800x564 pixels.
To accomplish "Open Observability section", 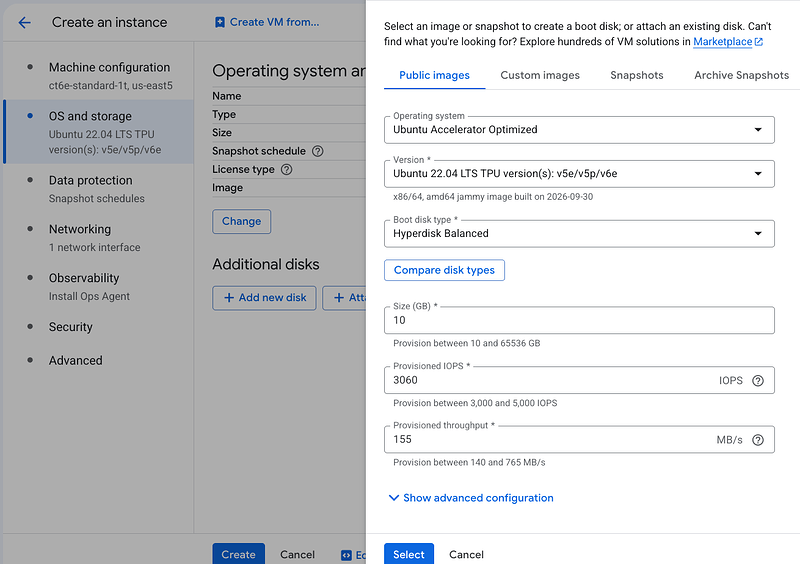I will coord(99,287).
